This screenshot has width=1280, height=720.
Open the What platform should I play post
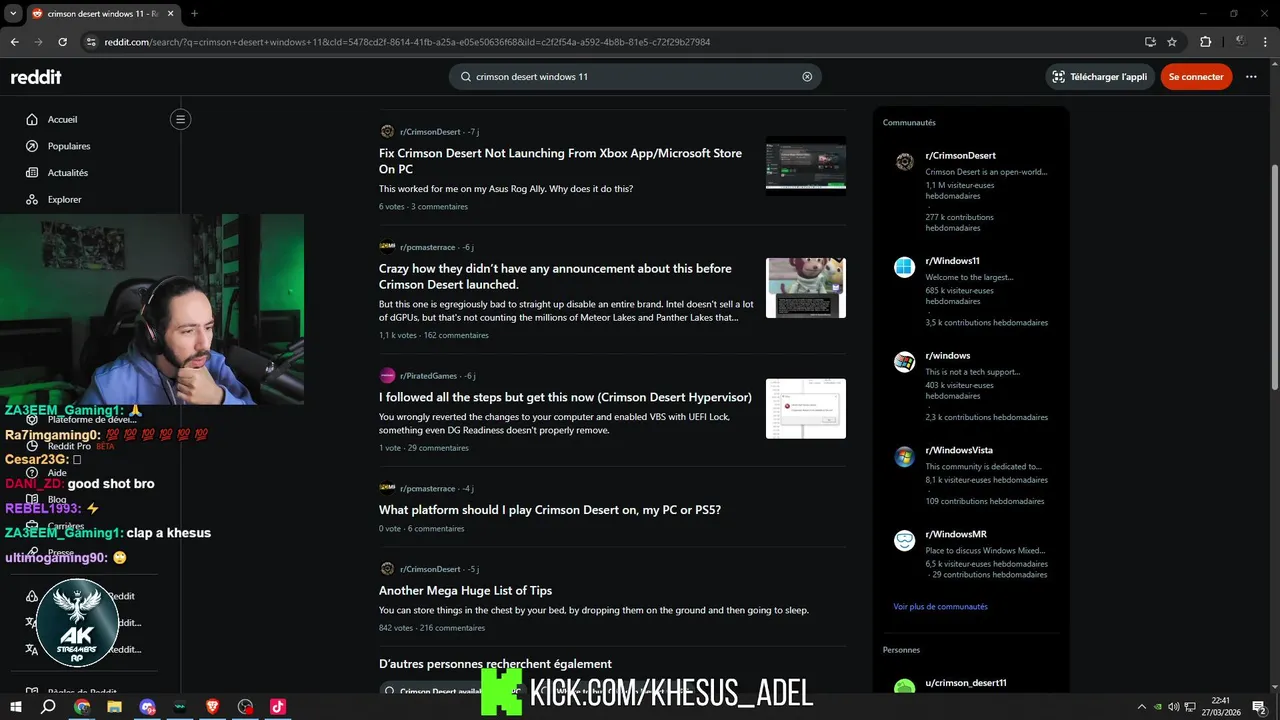(550, 510)
